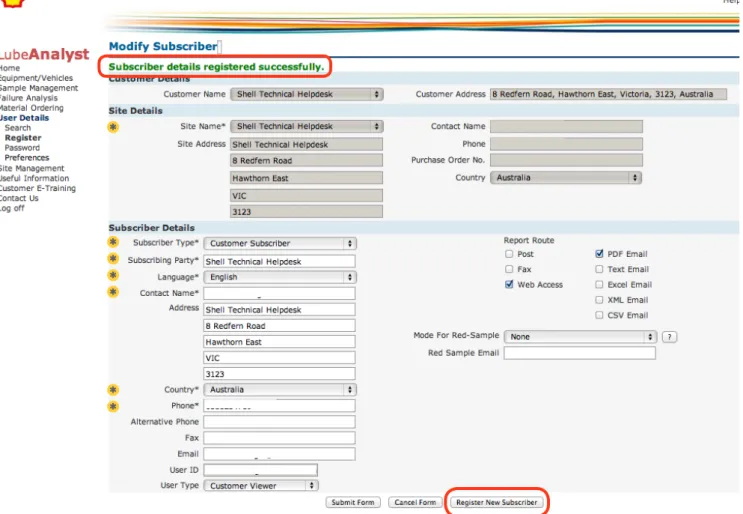
Task: Click Log off in the sidebar
Action: 12,208
